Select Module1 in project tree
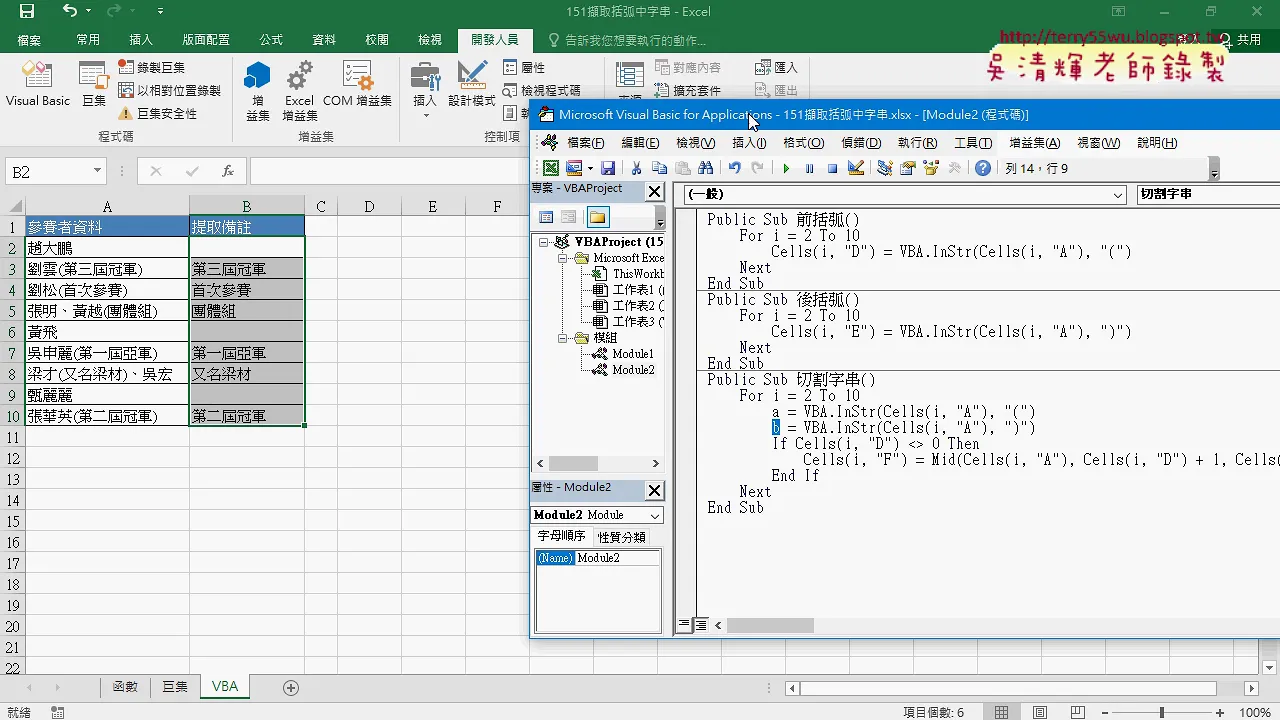 pyautogui.click(x=633, y=354)
